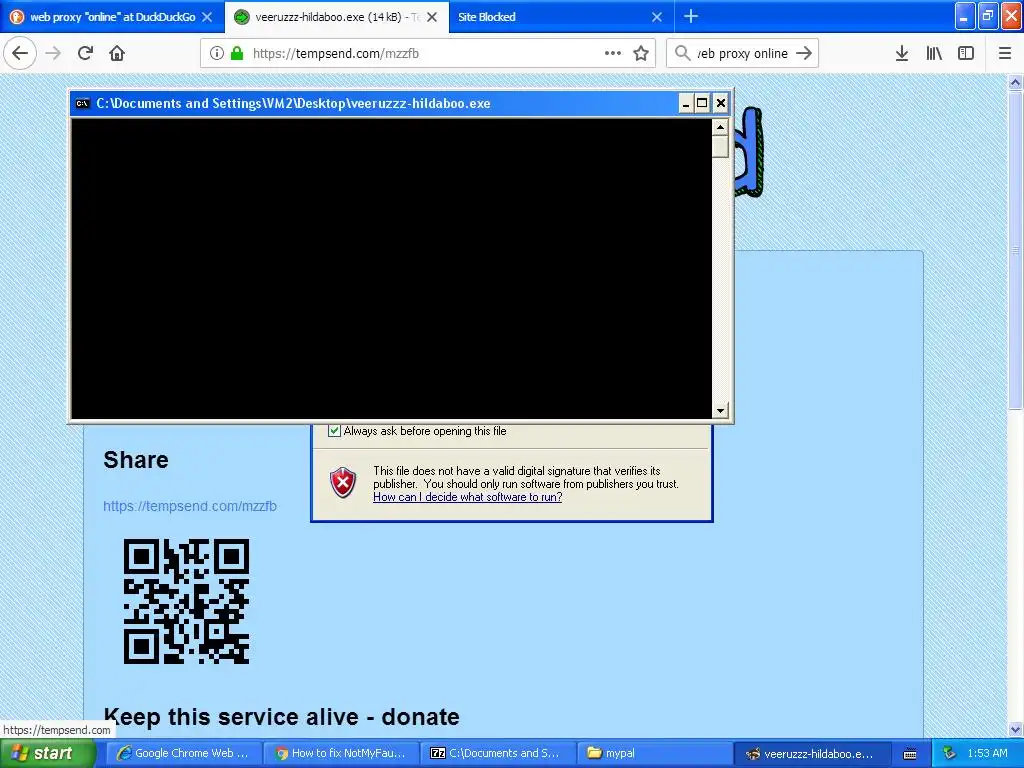Close the veeruzzz-hildaboo.exe console window

pyautogui.click(x=720, y=103)
